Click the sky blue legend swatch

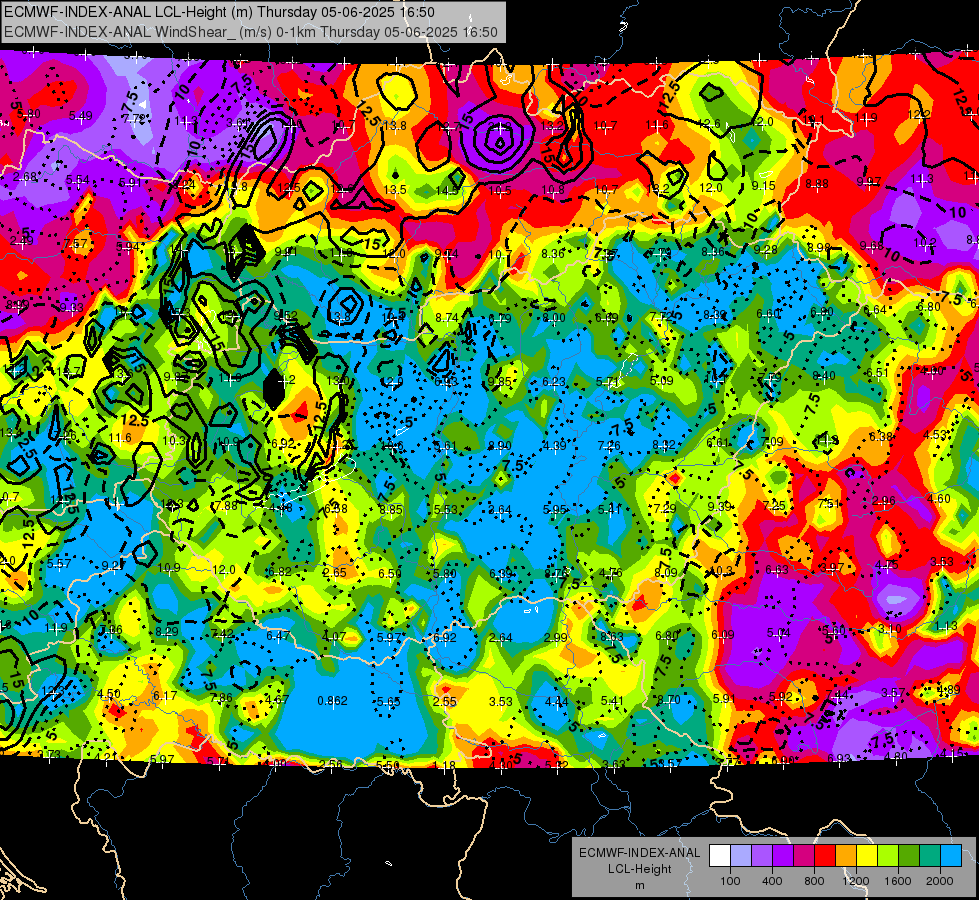(x=952, y=855)
